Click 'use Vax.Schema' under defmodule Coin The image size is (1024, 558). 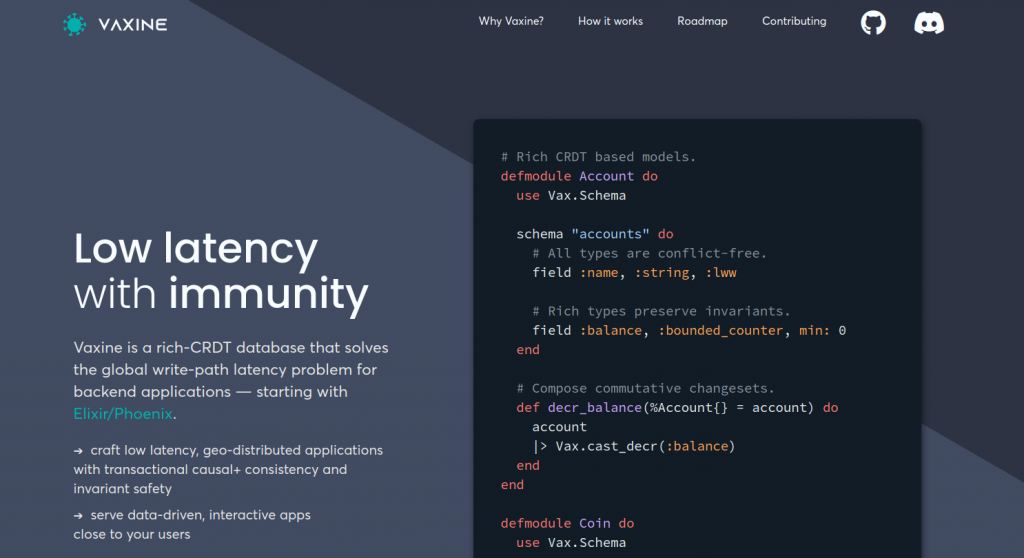coord(571,542)
